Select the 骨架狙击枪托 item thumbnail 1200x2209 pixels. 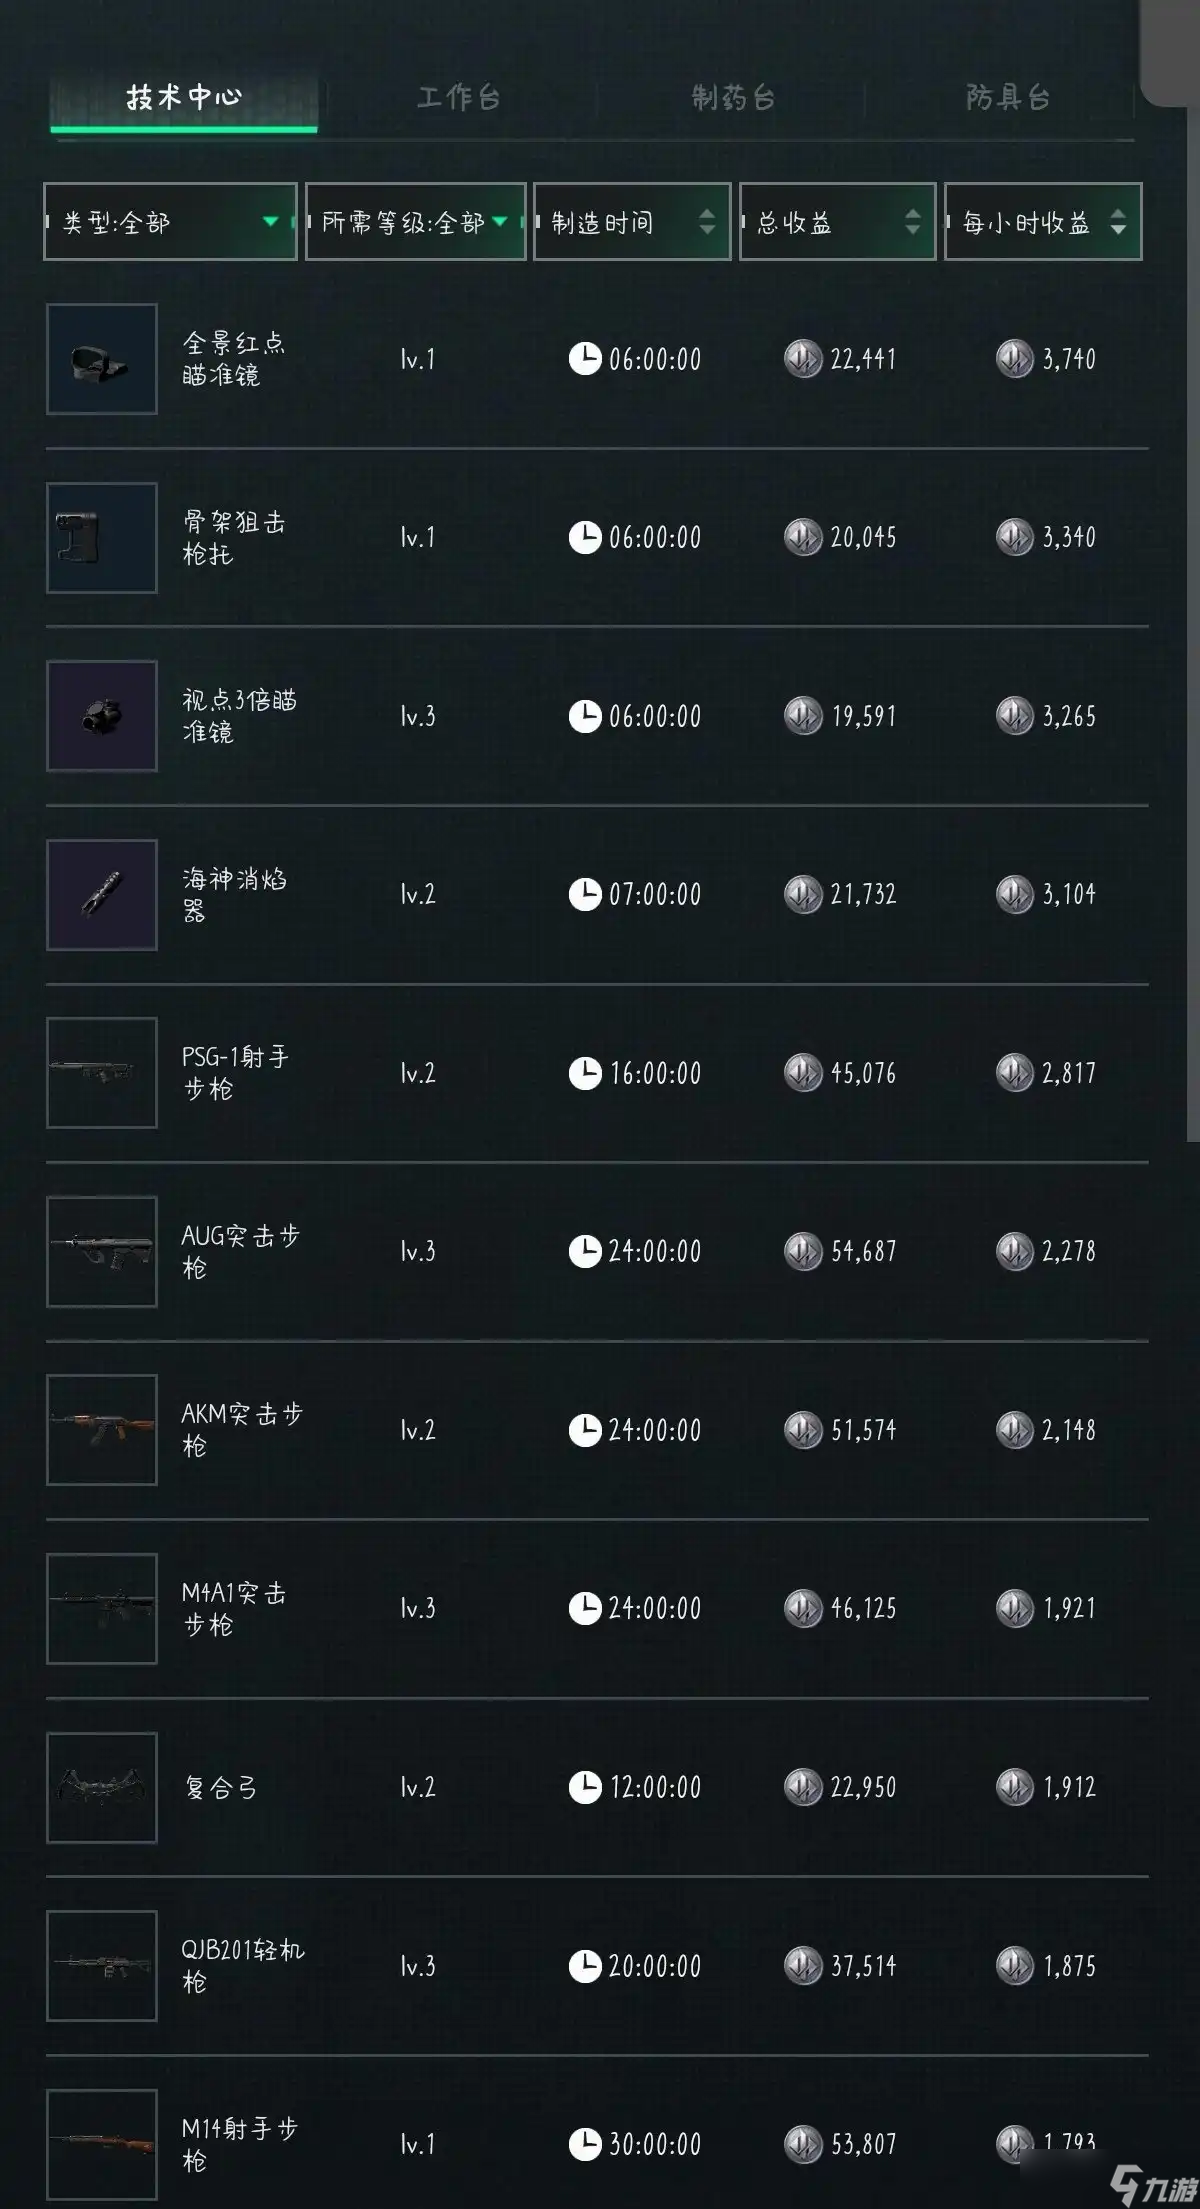click(102, 538)
